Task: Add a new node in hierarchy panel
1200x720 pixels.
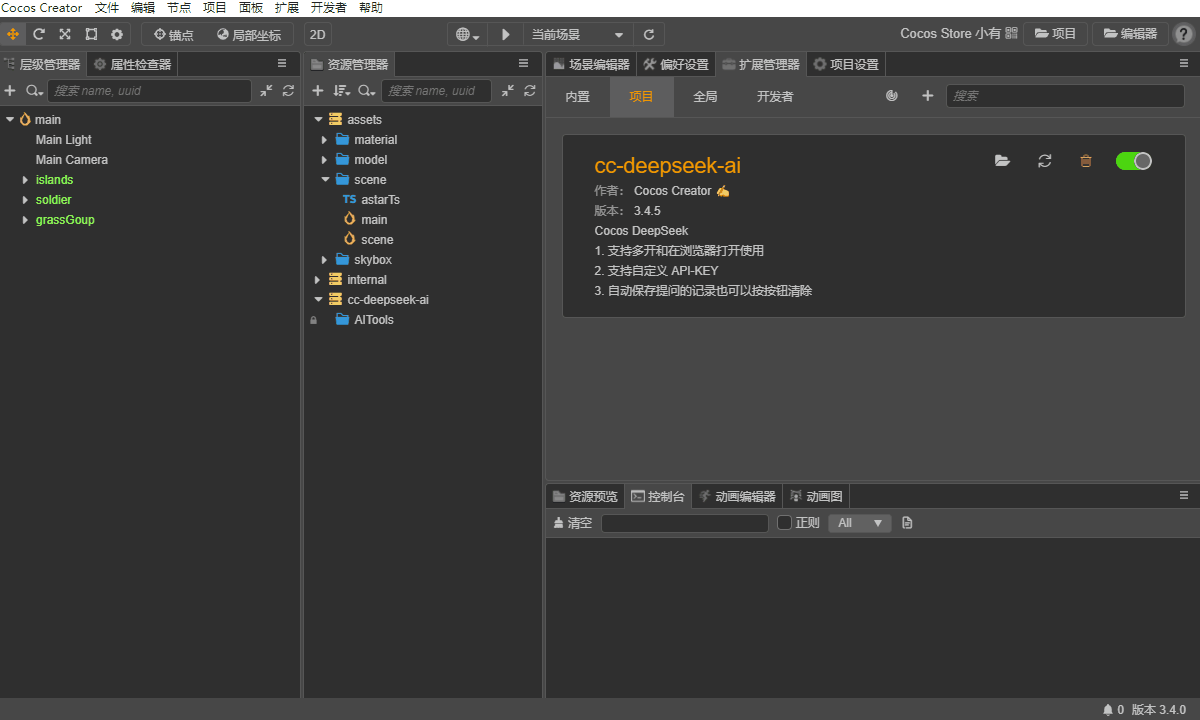Action: (10, 91)
